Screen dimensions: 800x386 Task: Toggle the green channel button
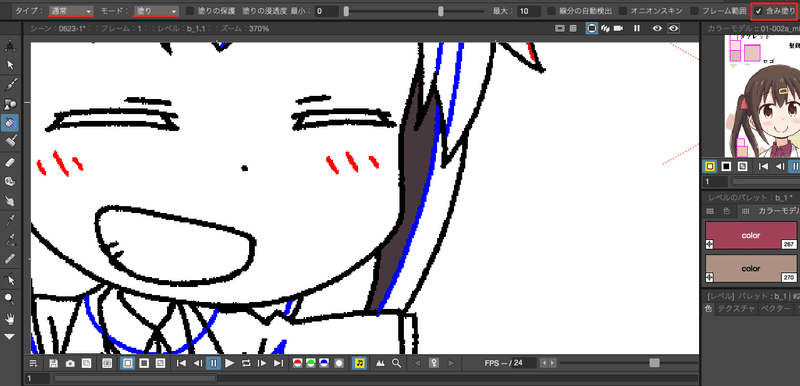[x=311, y=363]
